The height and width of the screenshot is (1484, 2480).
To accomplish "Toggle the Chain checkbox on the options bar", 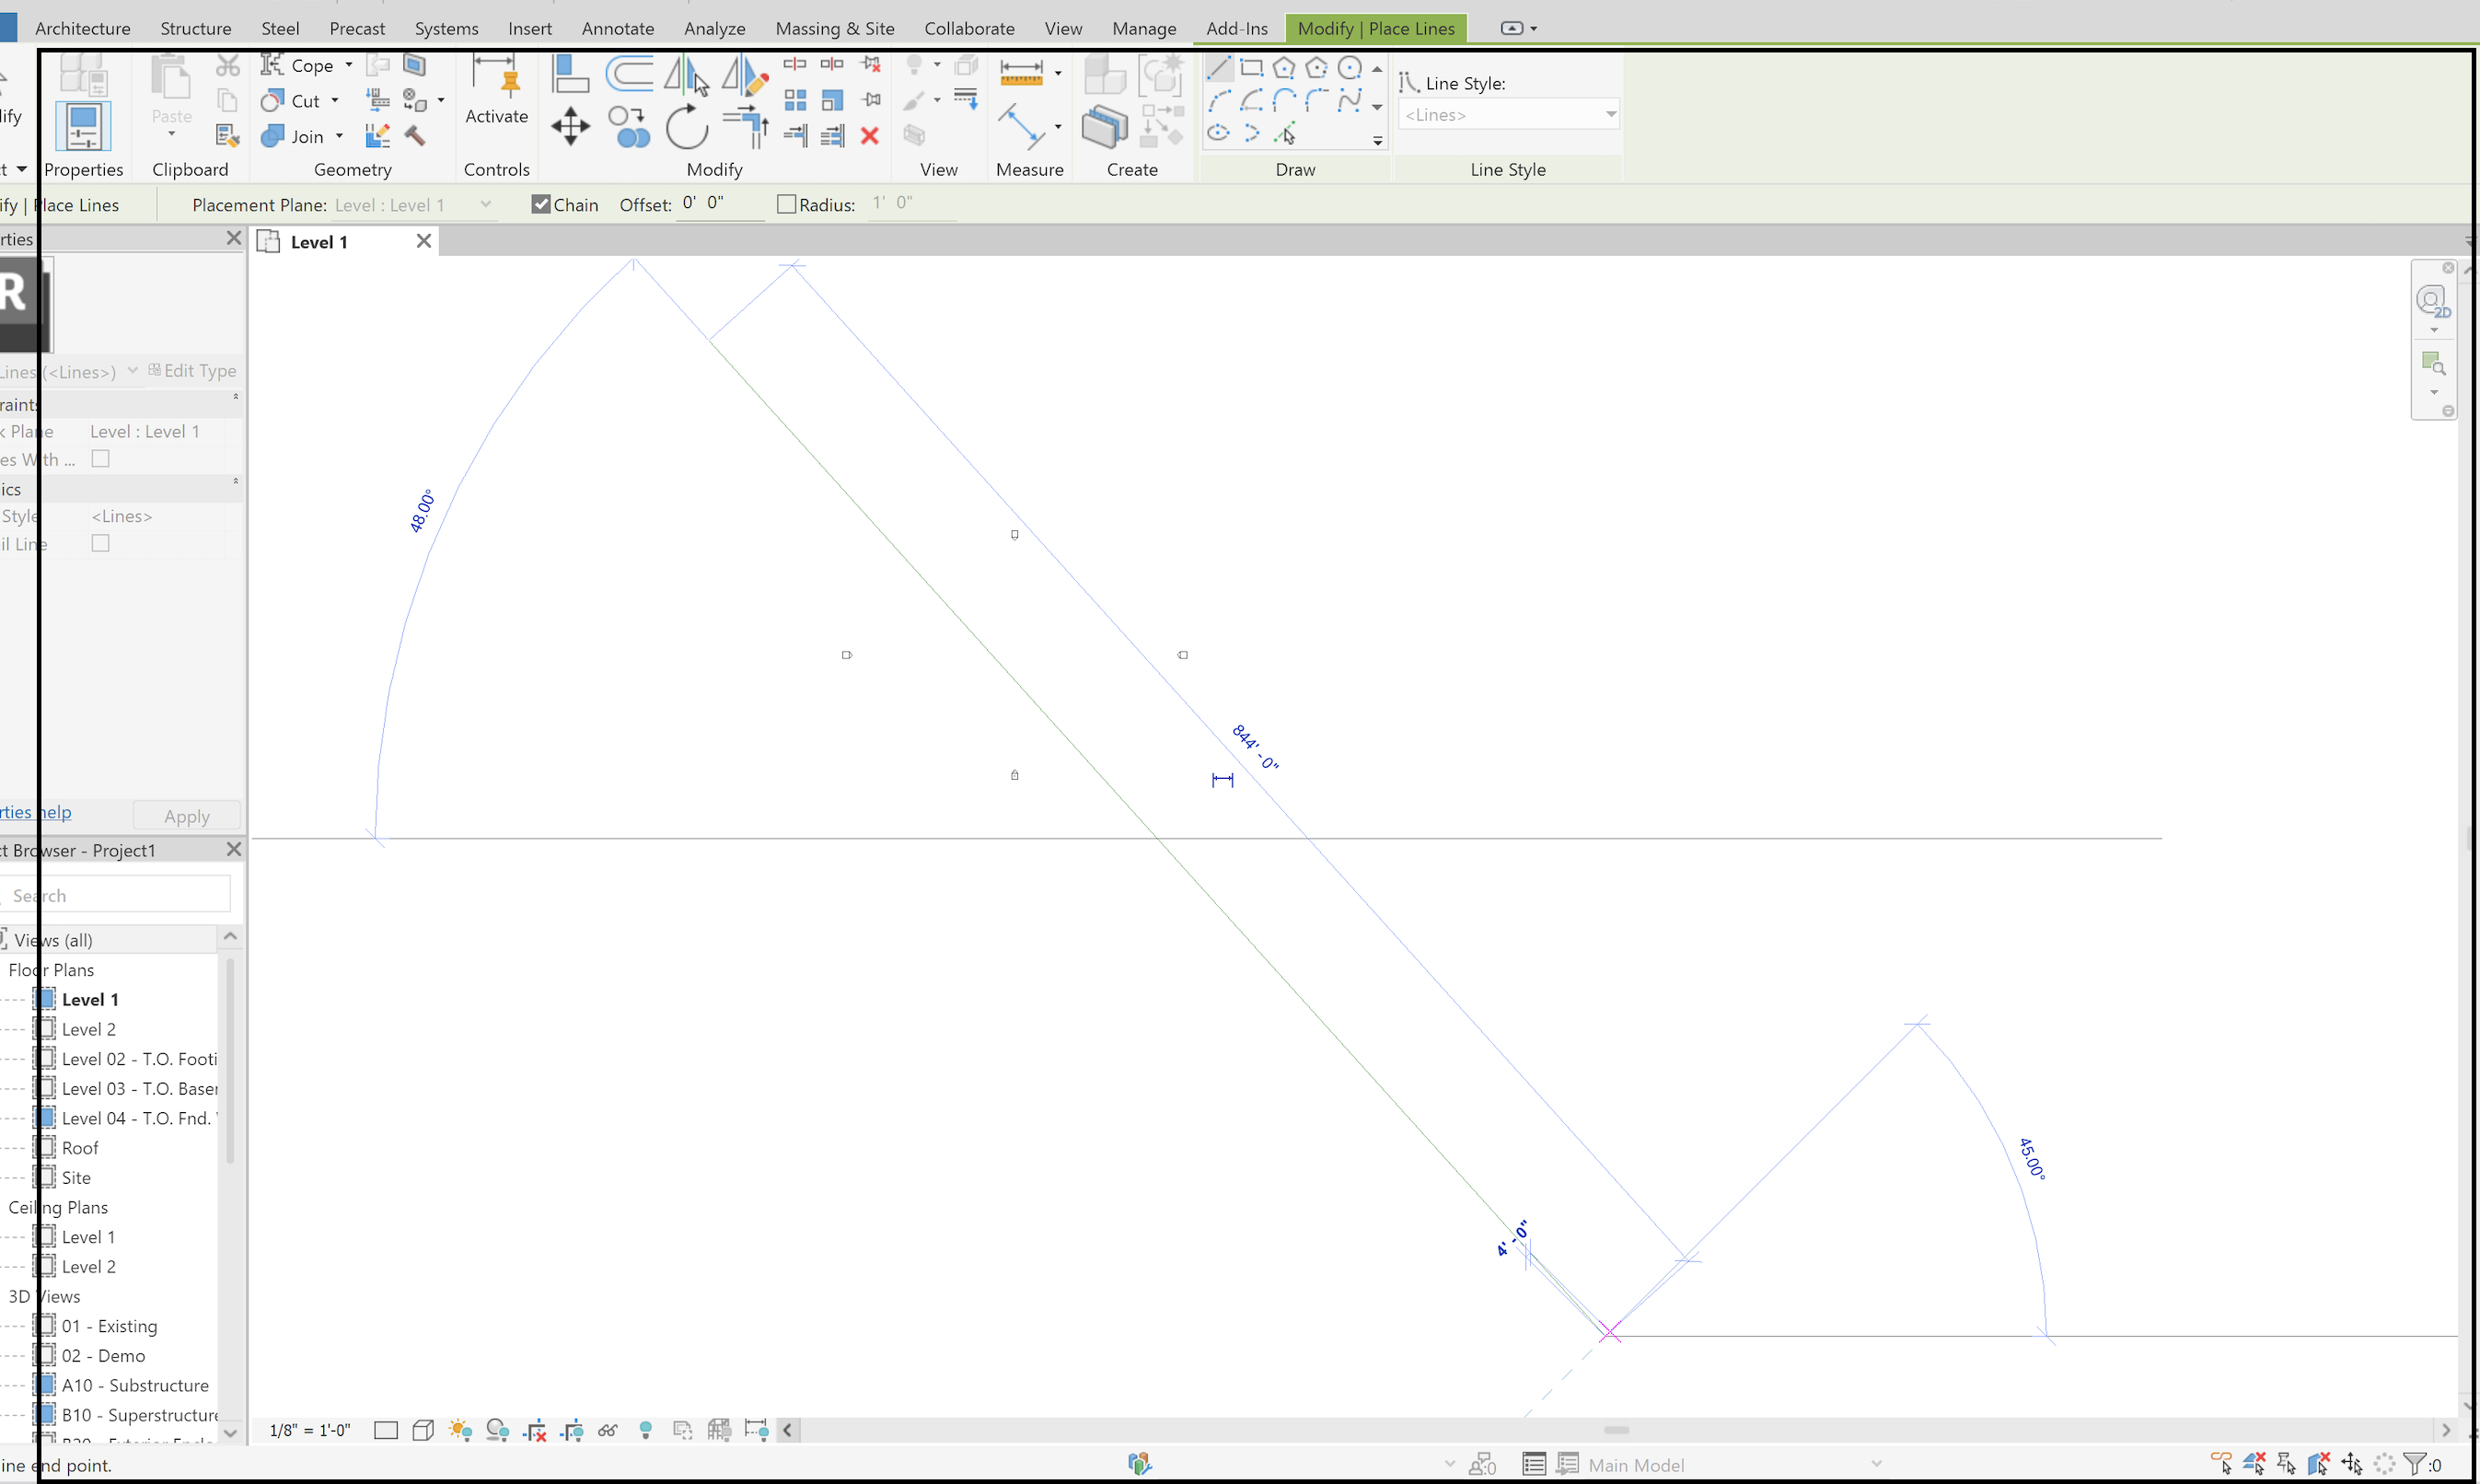I will pyautogui.click(x=540, y=203).
